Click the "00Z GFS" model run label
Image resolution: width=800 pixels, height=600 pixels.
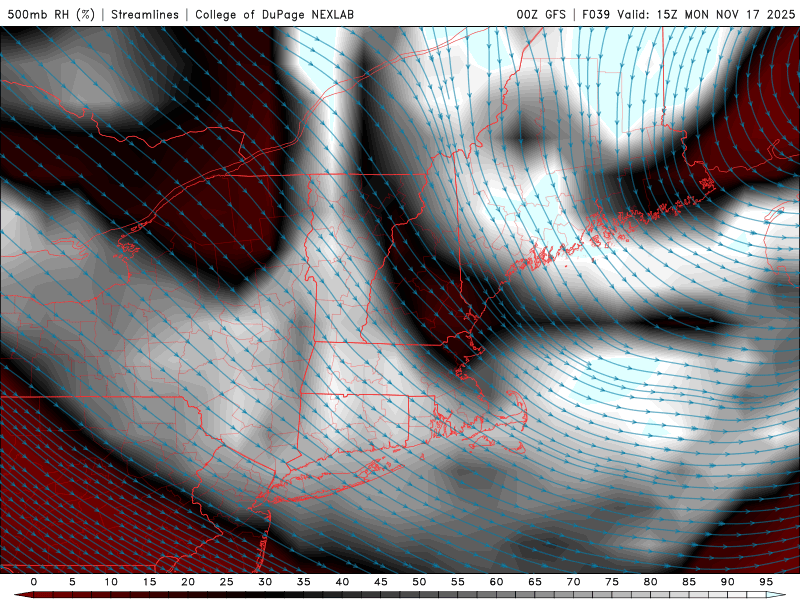tap(541, 14)
